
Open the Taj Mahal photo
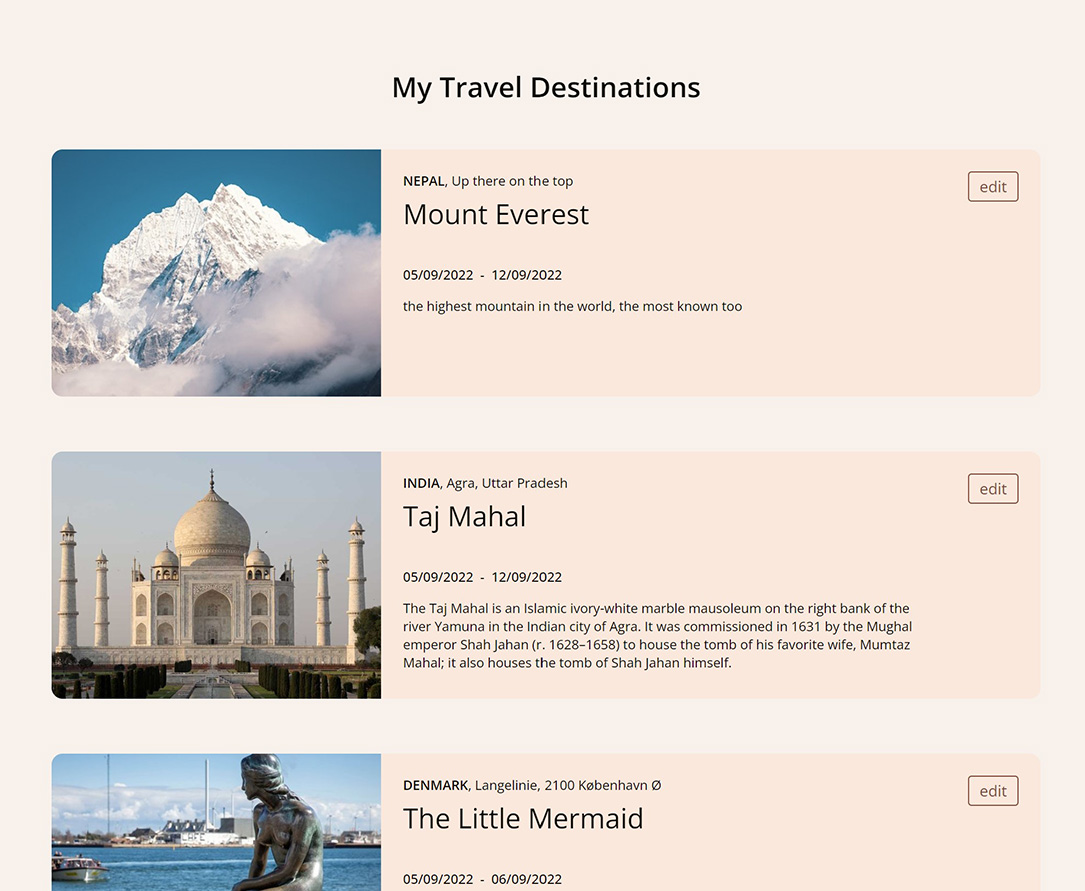pyautogui.click(x=216, y=574)
